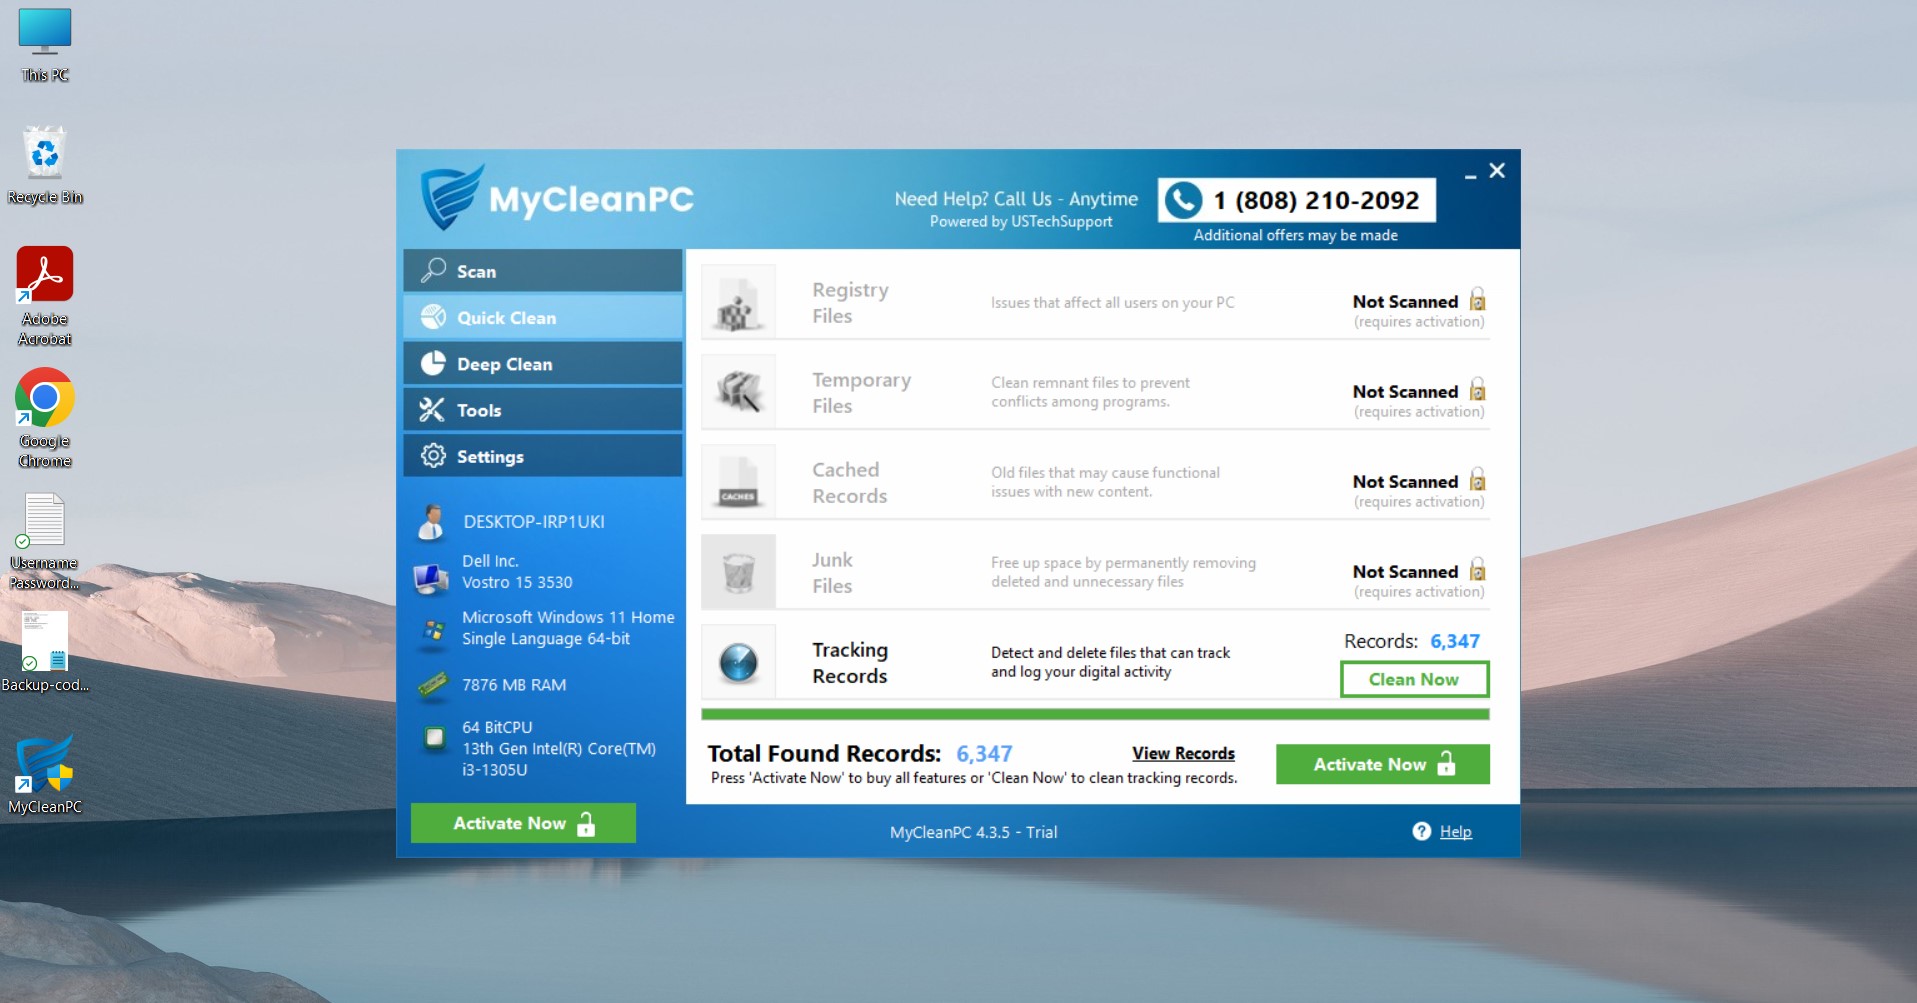The width and height of the screenshot is (1917, 1003).
Task: Select the Username Password text file on desktop
Action: click(x=44, y=541)
